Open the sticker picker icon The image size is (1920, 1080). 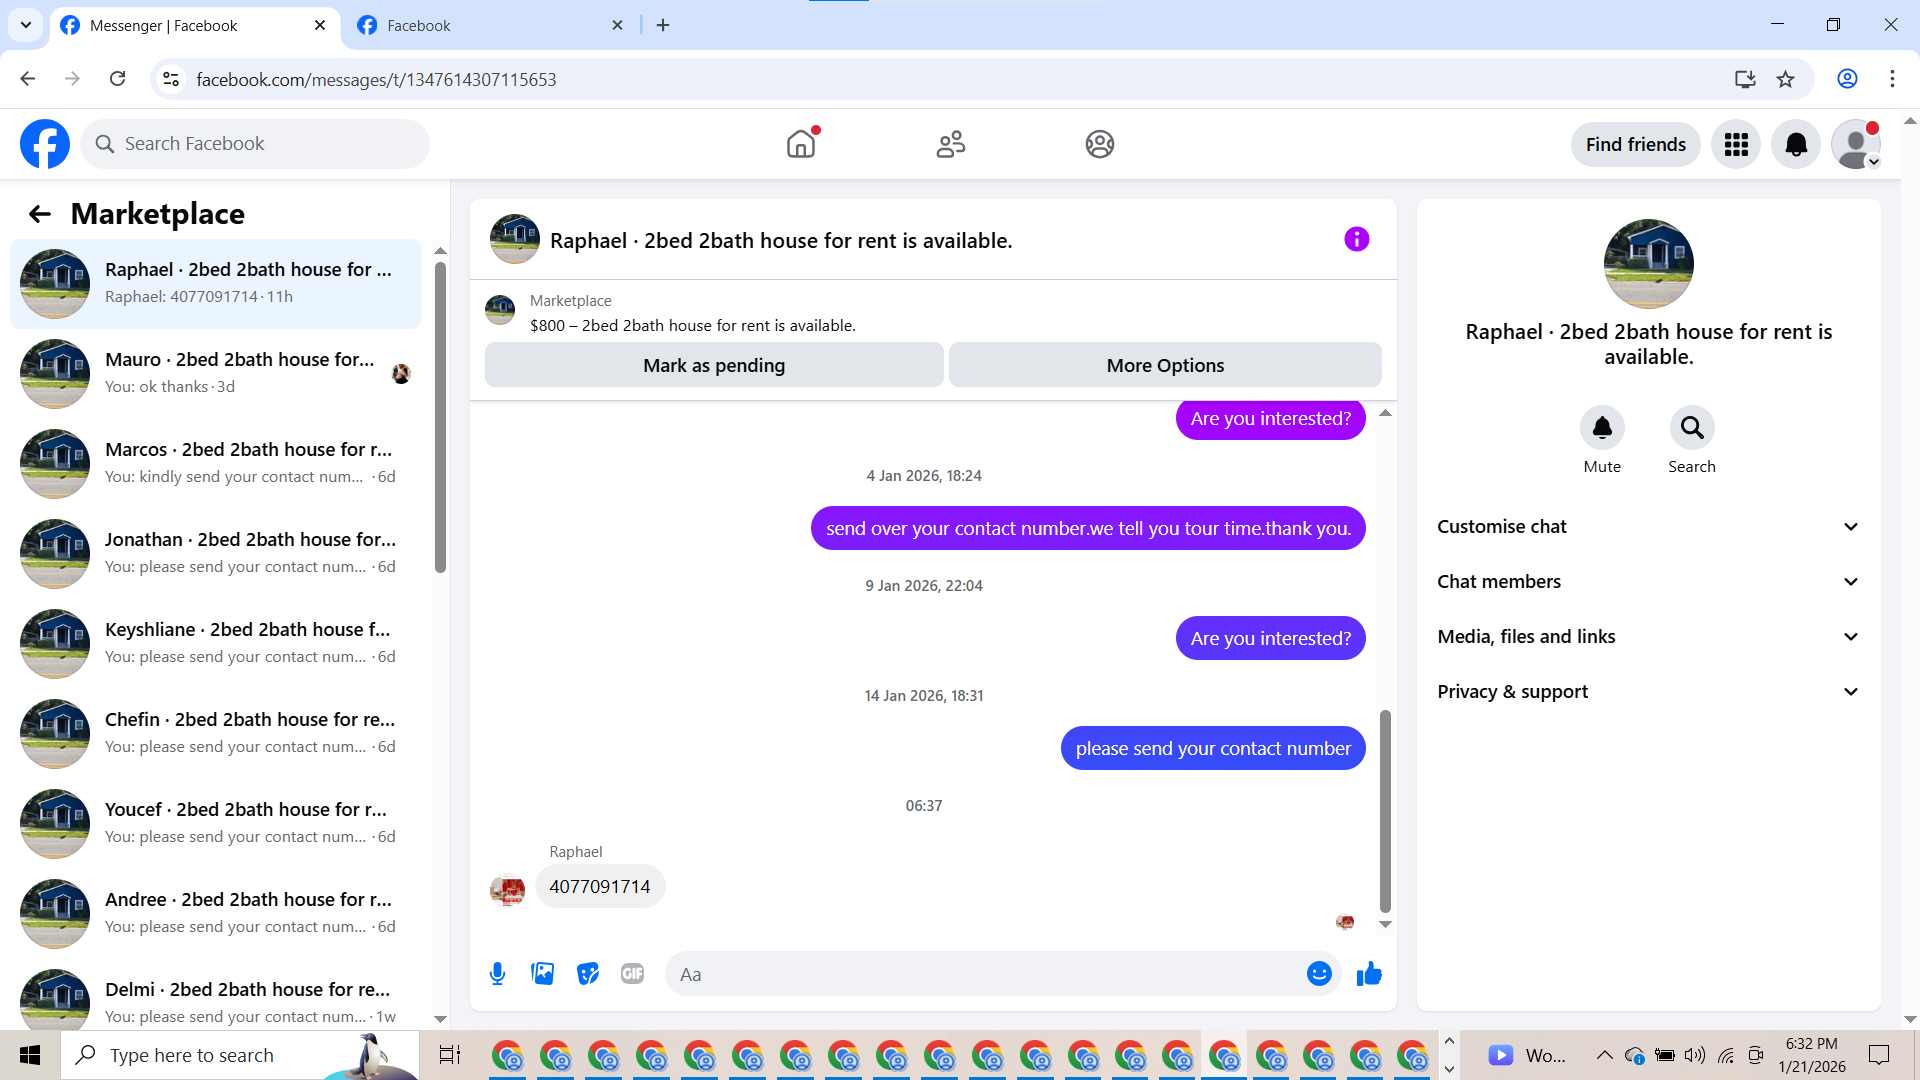point(588,974)
